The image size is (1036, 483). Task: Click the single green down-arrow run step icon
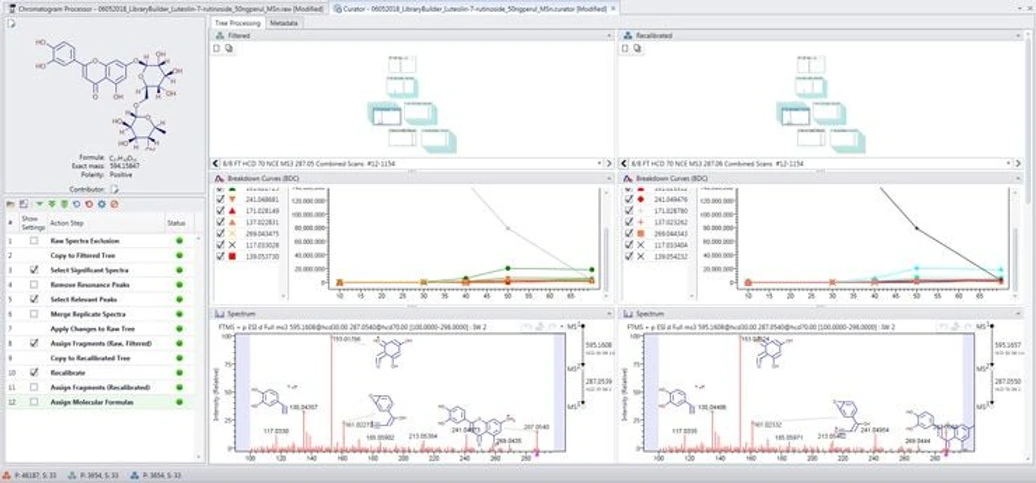(40, 205)
